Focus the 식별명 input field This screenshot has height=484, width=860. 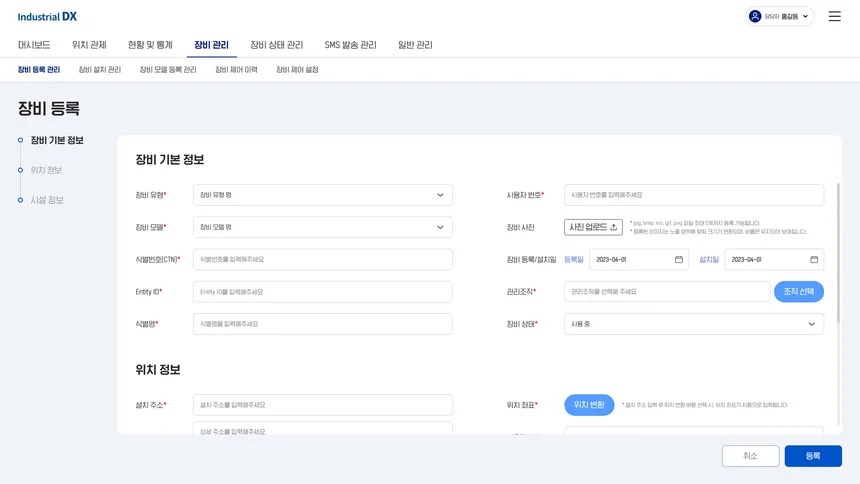pos(322,324)
